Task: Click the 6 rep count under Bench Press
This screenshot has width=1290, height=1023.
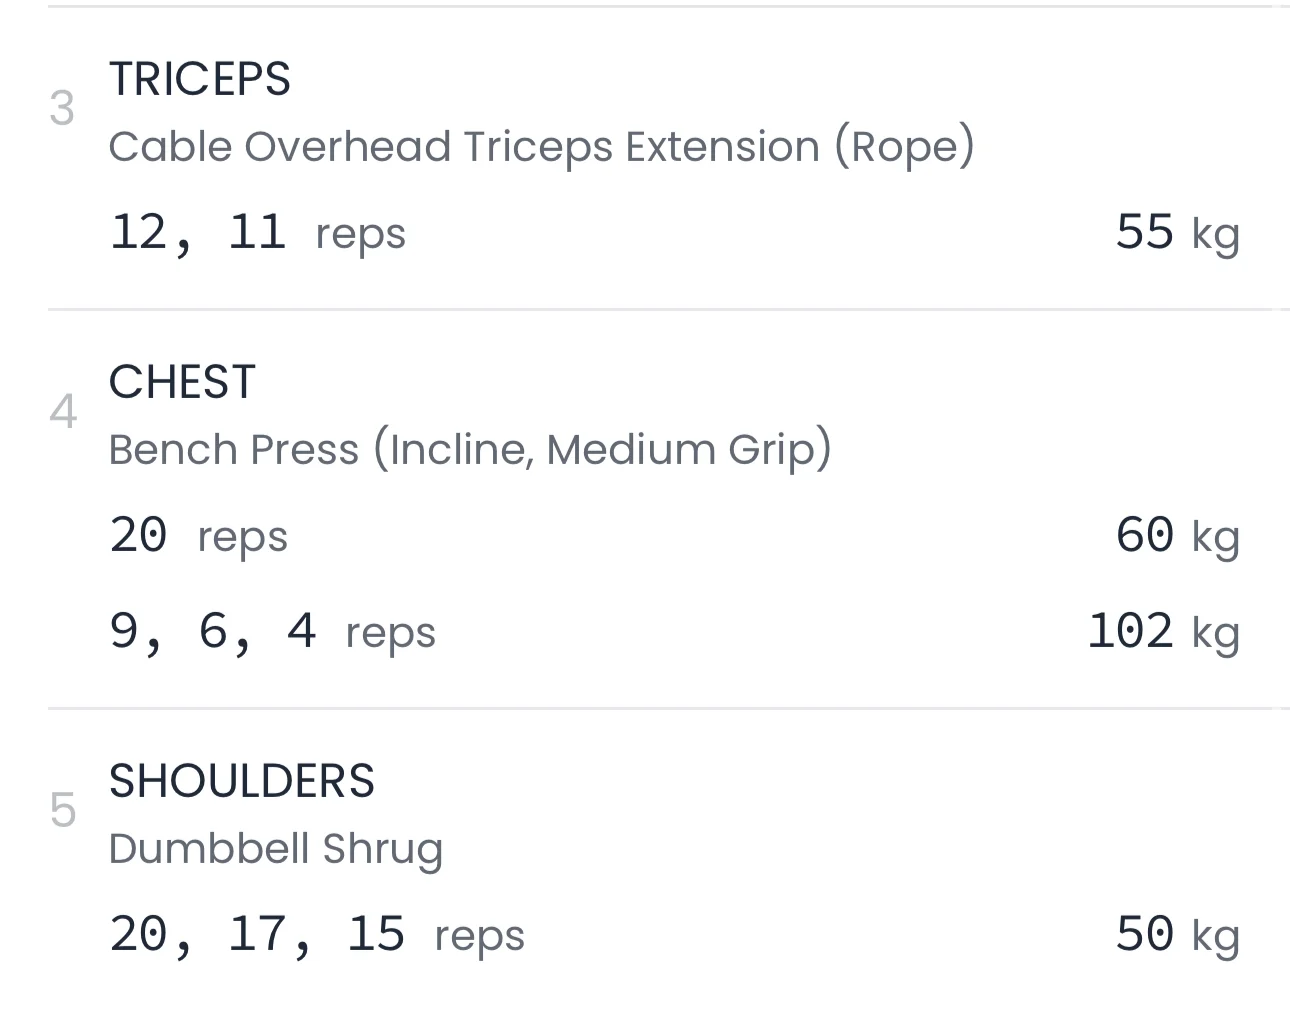Action: 212,632
